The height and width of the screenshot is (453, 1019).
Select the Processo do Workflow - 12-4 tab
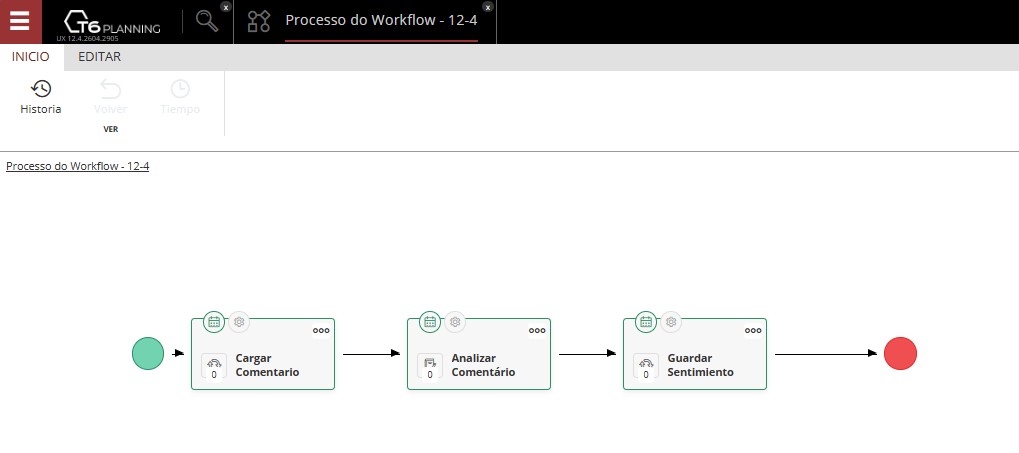click(x=381, y=20)
